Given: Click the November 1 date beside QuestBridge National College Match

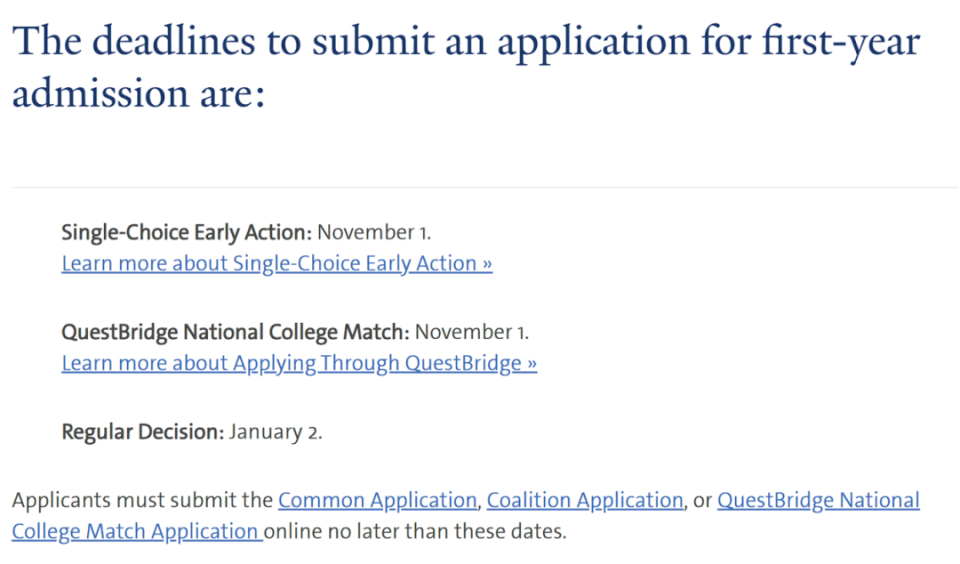Looking at the screenshot, I should [x=472, y=332].
